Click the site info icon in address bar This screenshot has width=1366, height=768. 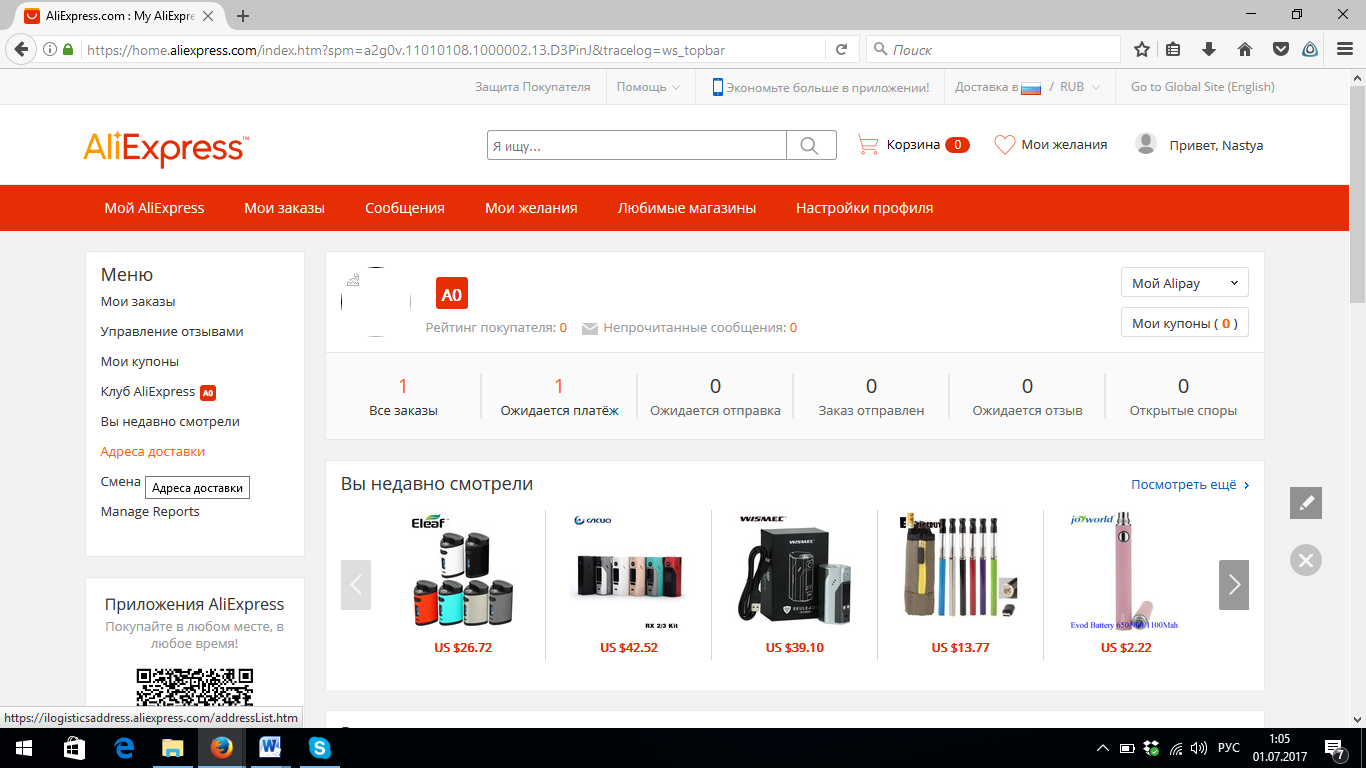50,49
